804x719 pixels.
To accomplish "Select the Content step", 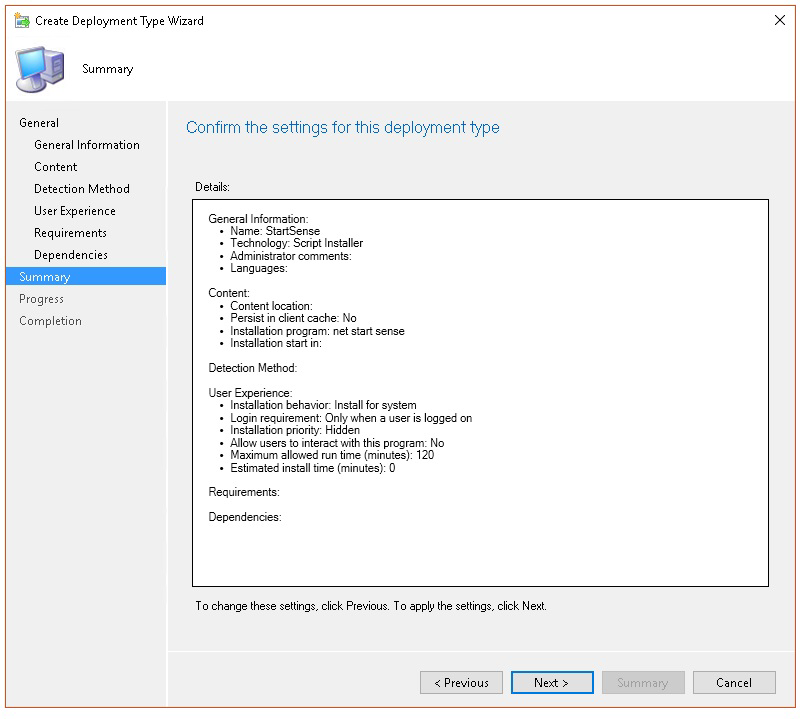I will point(56,167).
